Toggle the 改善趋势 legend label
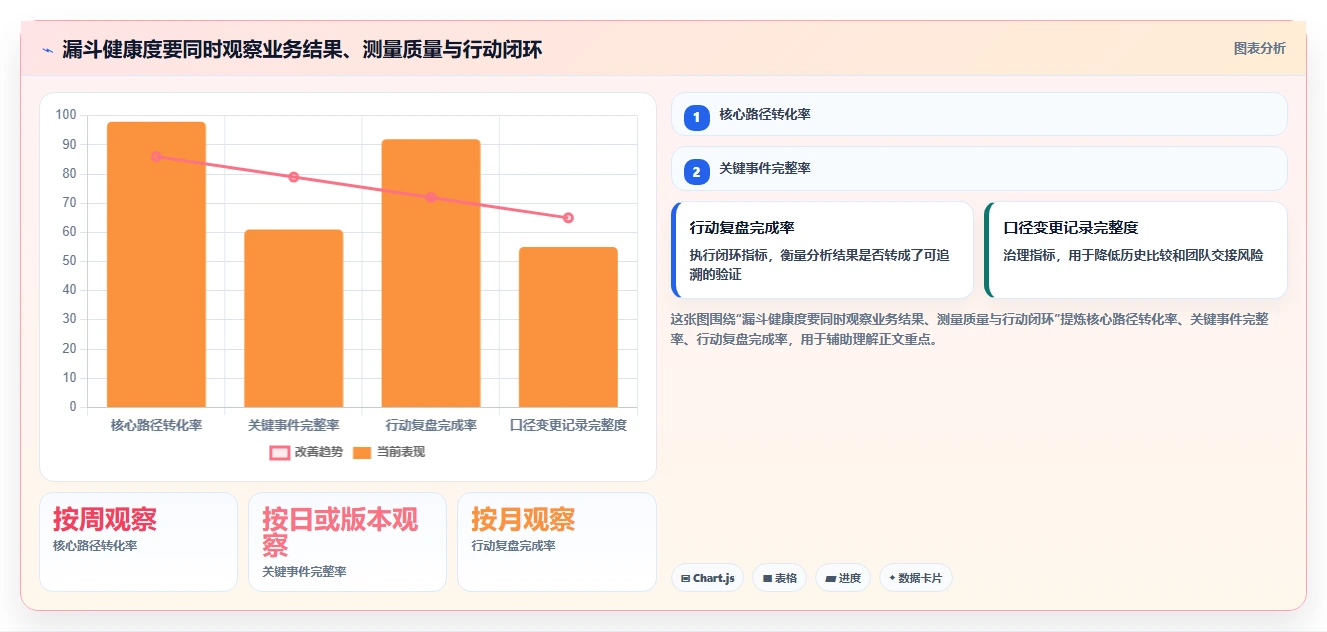Screen dimensions: 1327x632 [x=318, y=453]
